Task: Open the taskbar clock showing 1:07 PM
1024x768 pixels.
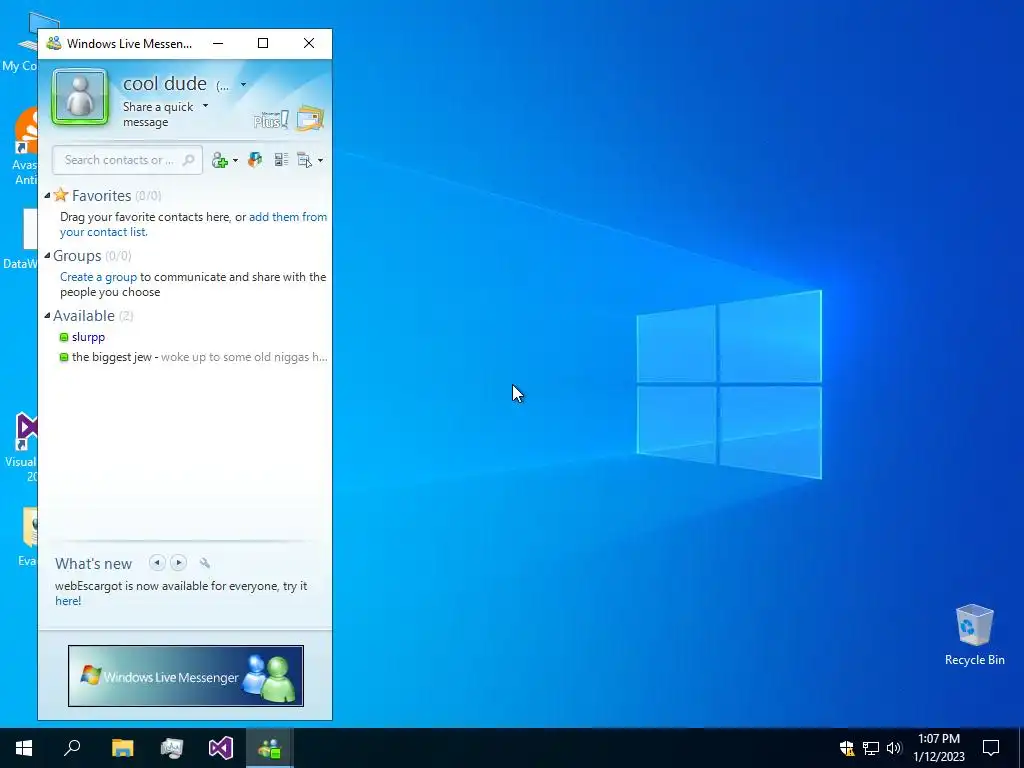Action: click(939, 748)
